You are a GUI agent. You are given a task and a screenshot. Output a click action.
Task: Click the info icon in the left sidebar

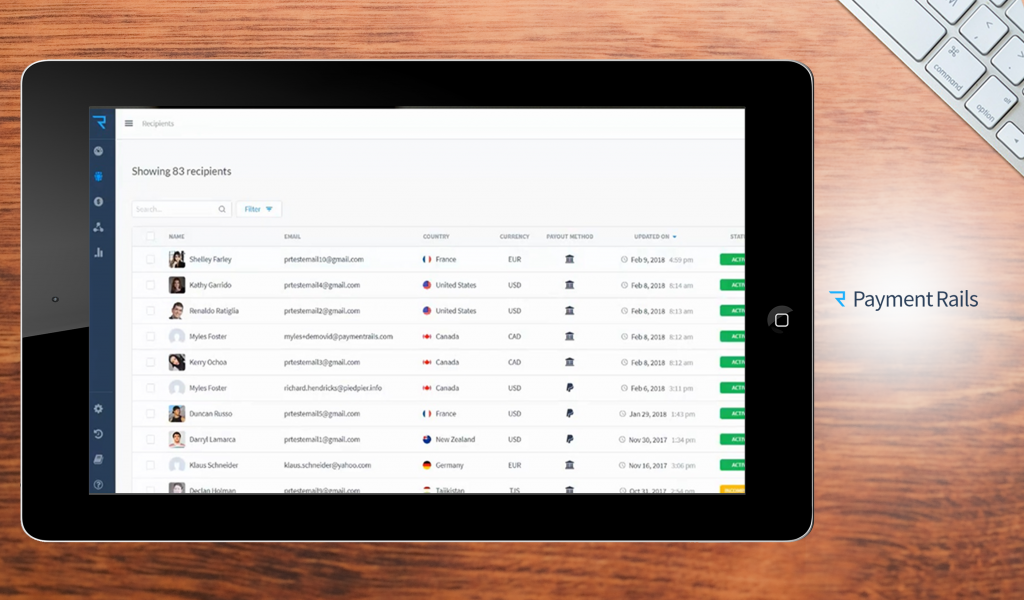pos(98,202)
